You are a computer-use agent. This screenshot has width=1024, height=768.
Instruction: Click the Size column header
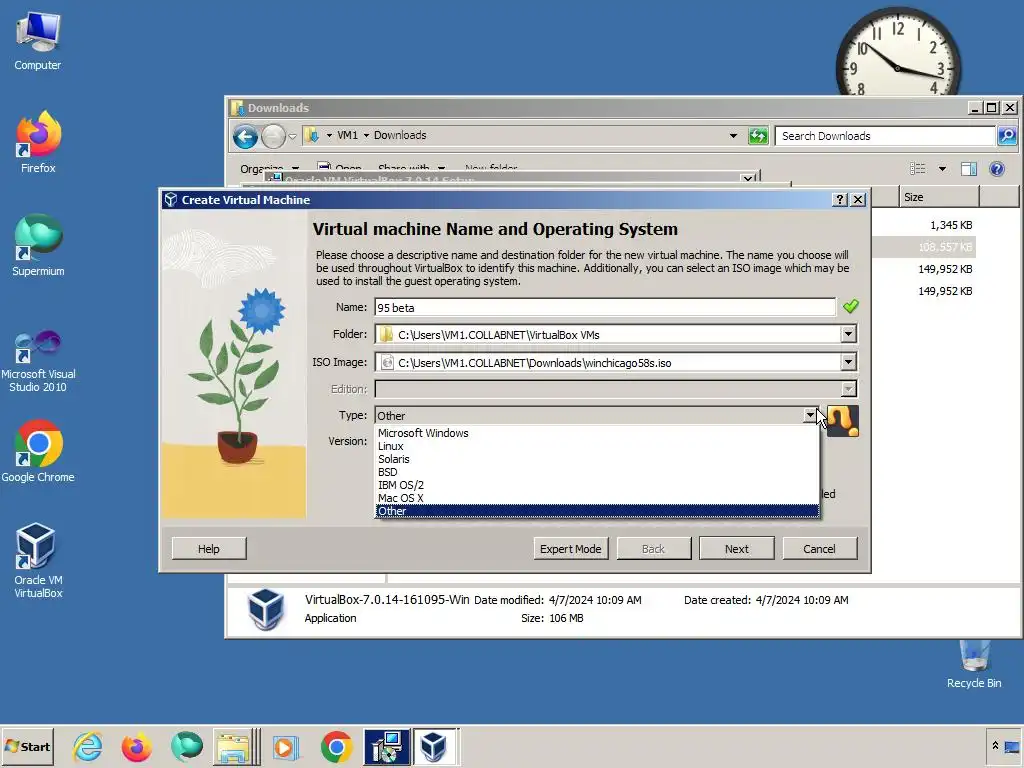coord(939,197)
